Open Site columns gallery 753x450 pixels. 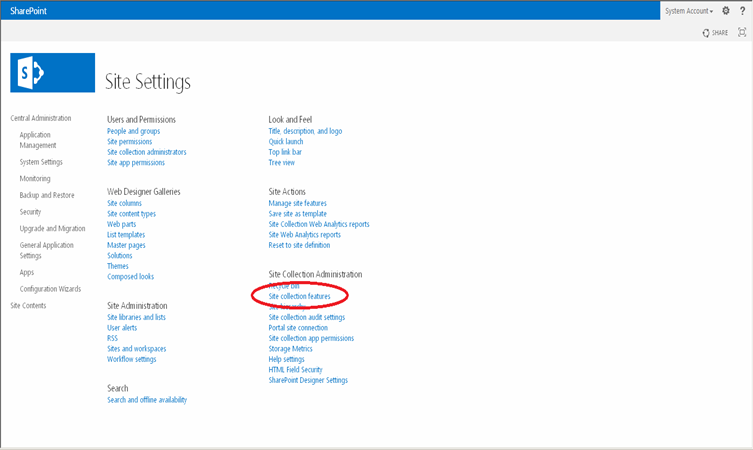click(124, 203)
